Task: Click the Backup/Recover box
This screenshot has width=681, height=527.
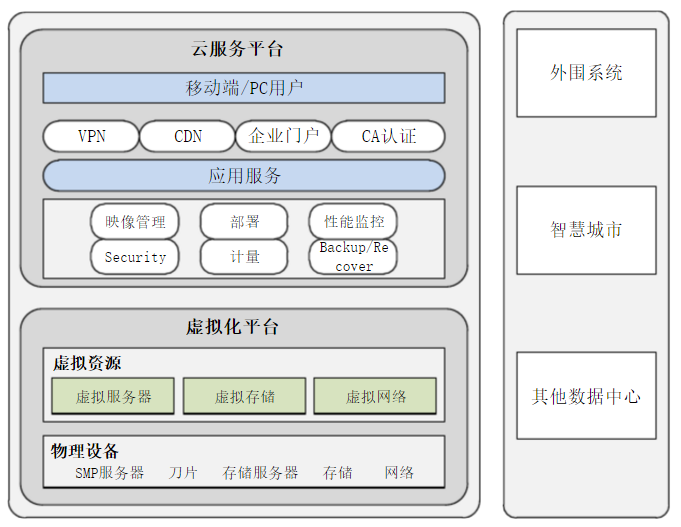Action: (x=353, y=257)
